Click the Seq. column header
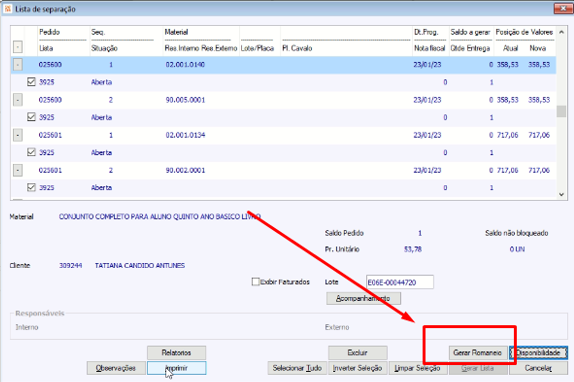 pos(98,32)
